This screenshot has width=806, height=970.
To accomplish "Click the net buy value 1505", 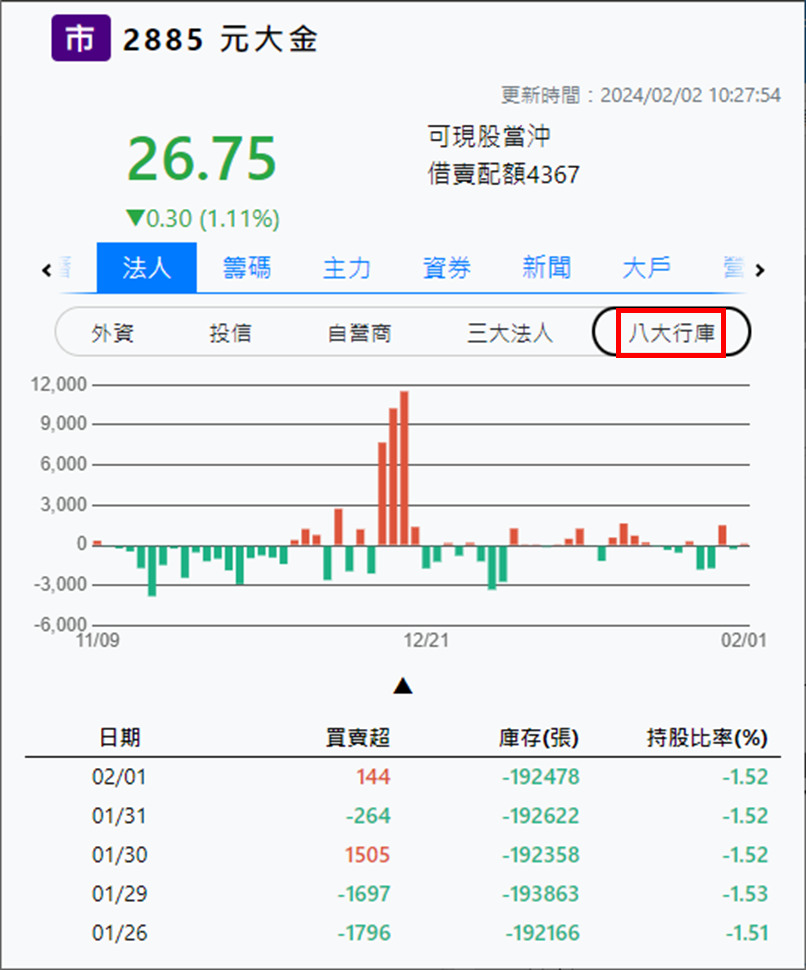I will point(367,855).
